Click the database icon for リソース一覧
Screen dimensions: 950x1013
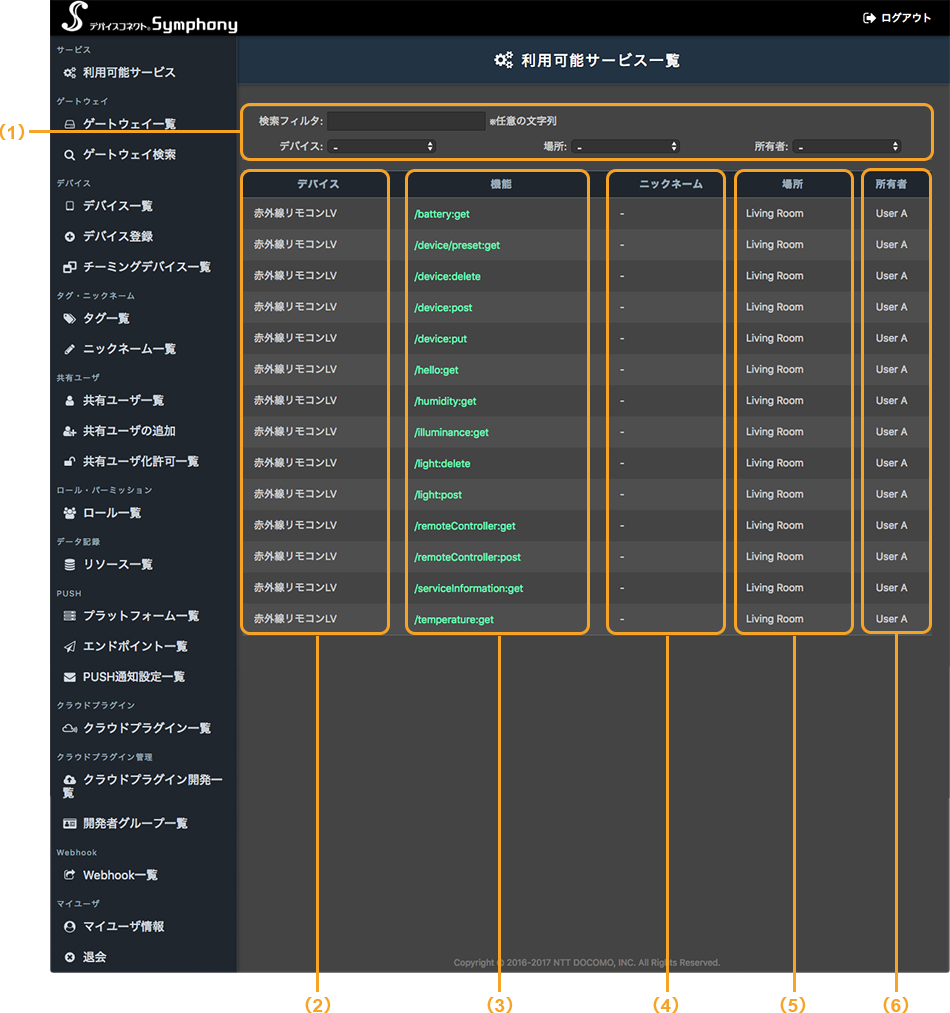69,565
